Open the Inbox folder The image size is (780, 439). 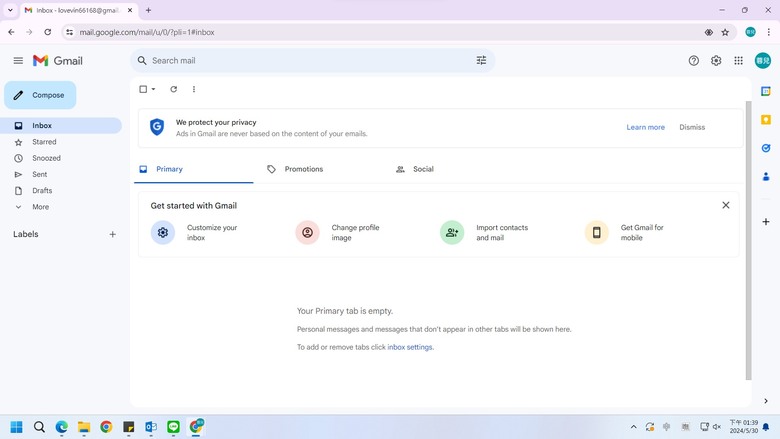(61, 126)
